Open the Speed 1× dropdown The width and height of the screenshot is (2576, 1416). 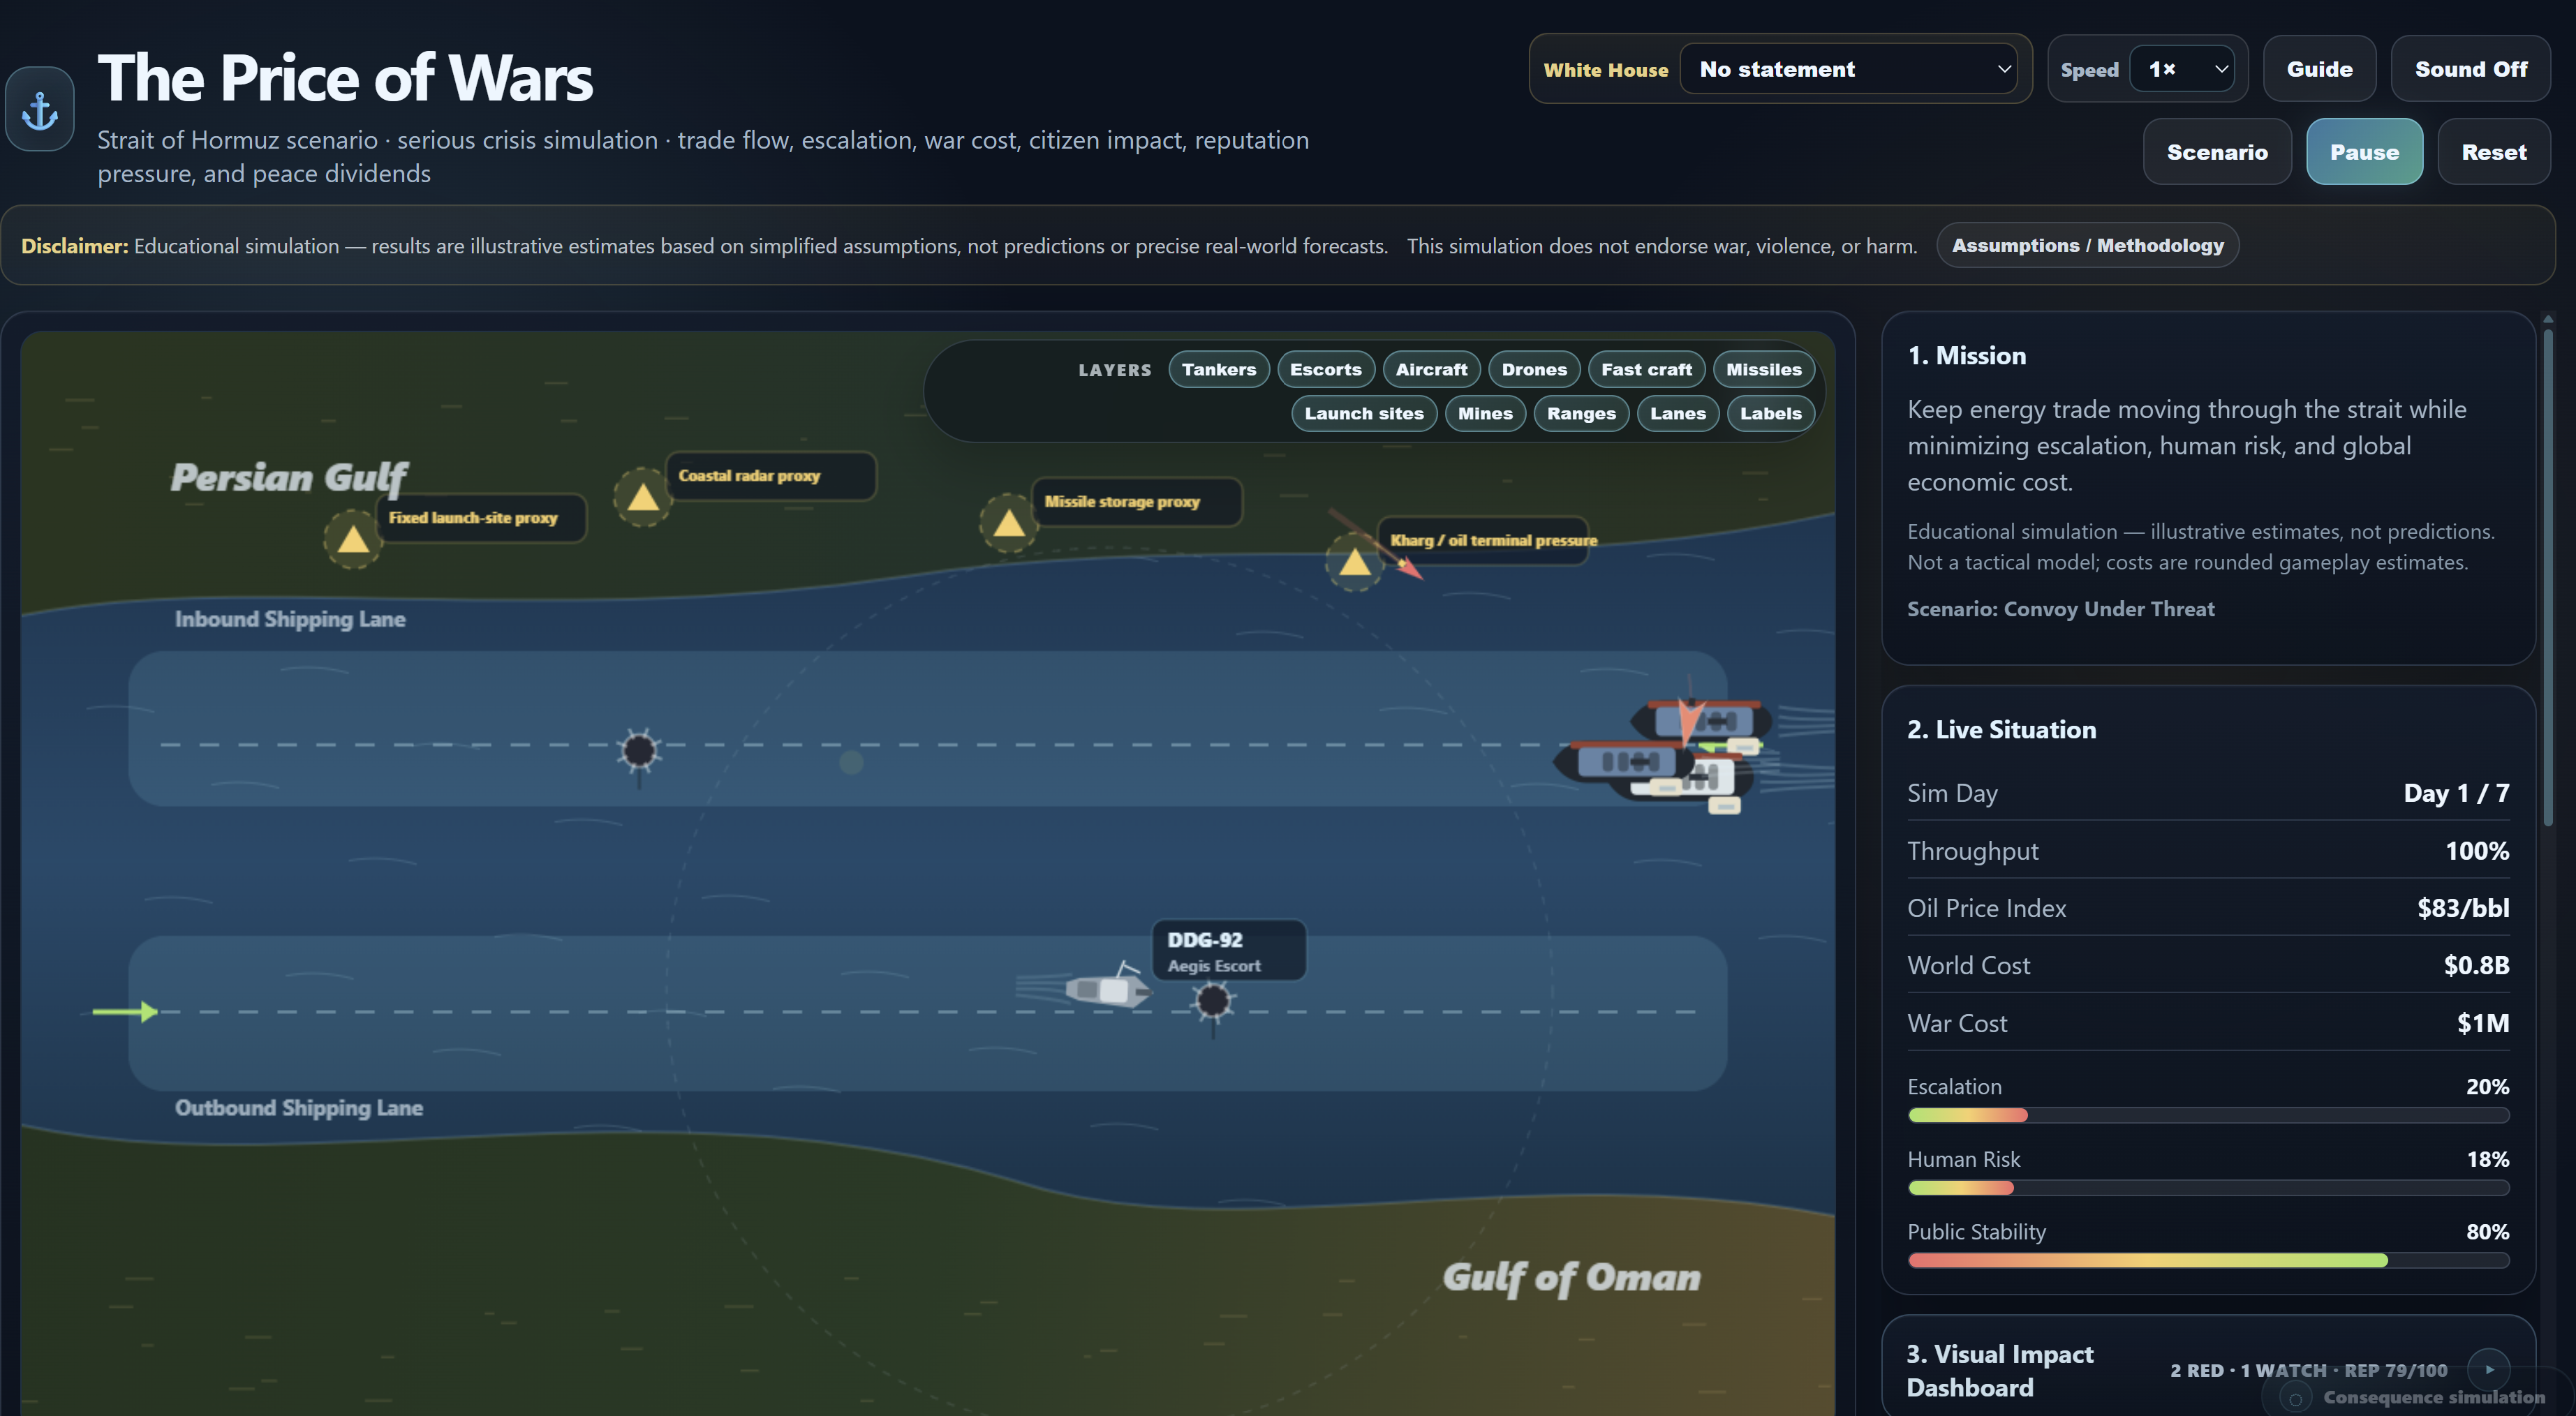point(2182,69)
